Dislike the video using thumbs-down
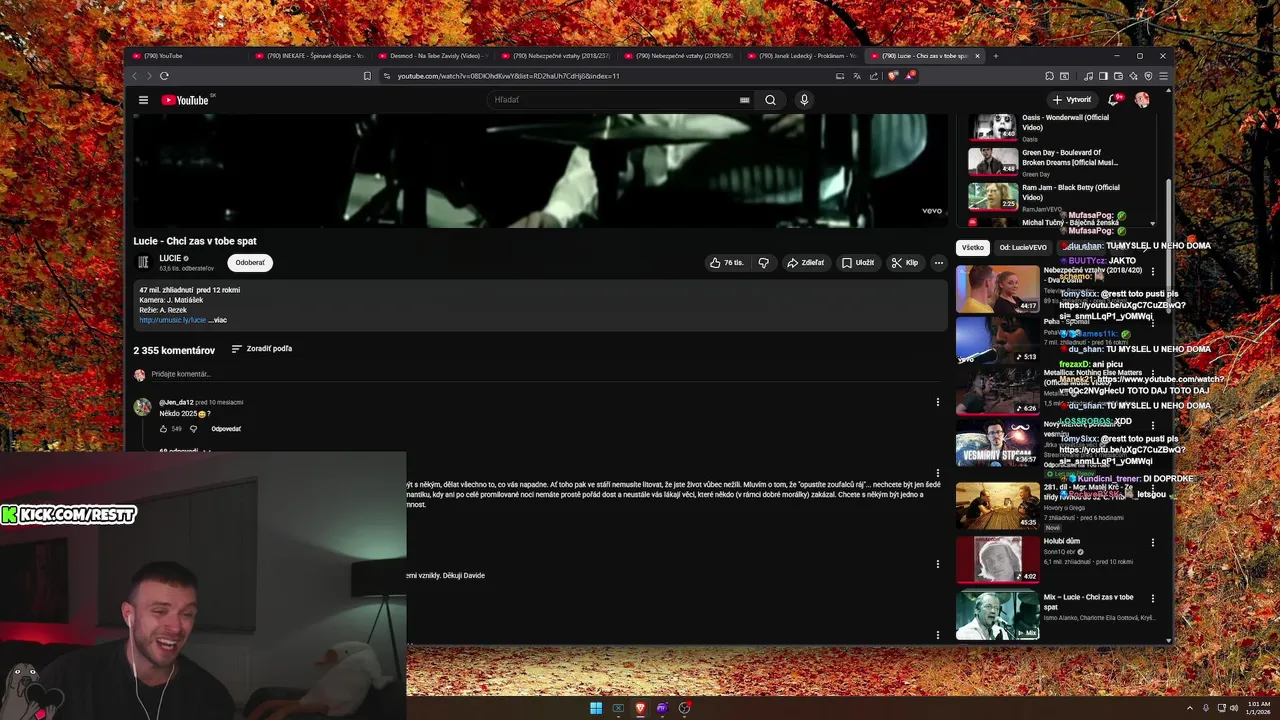 764,263
